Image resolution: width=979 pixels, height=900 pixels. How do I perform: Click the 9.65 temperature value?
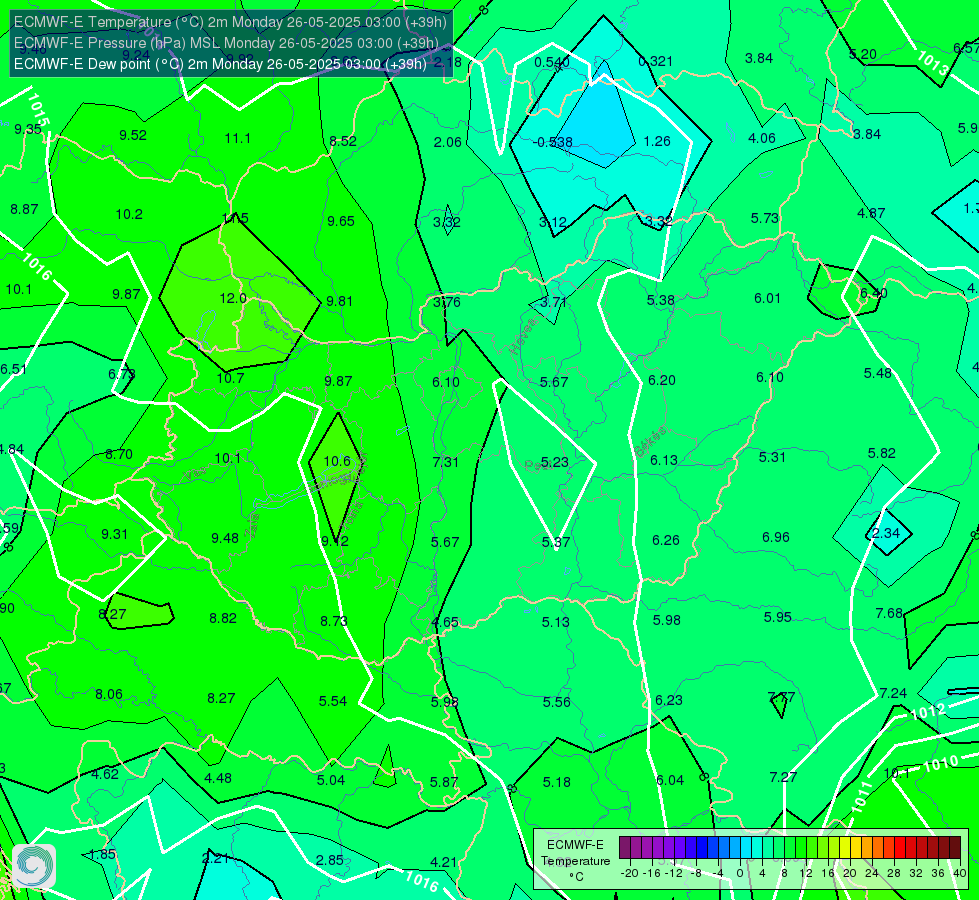(341, 221)
